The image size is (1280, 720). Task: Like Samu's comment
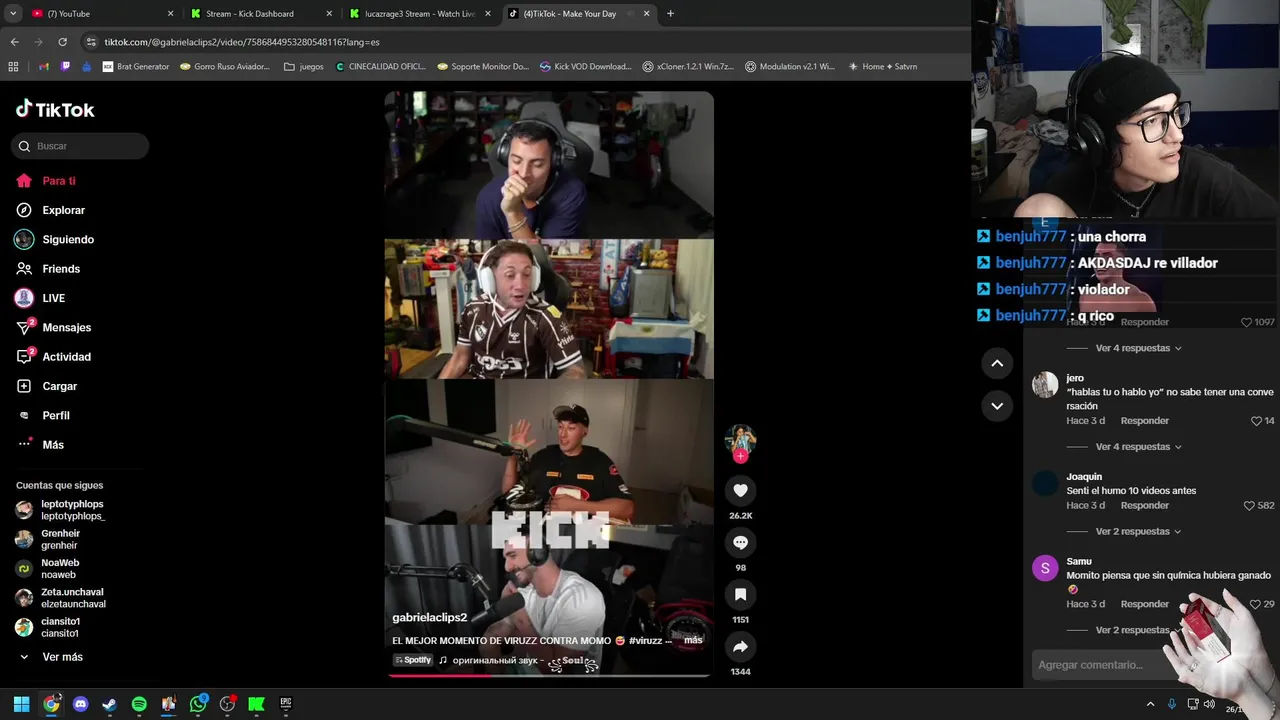click(x=1257, y=604)
